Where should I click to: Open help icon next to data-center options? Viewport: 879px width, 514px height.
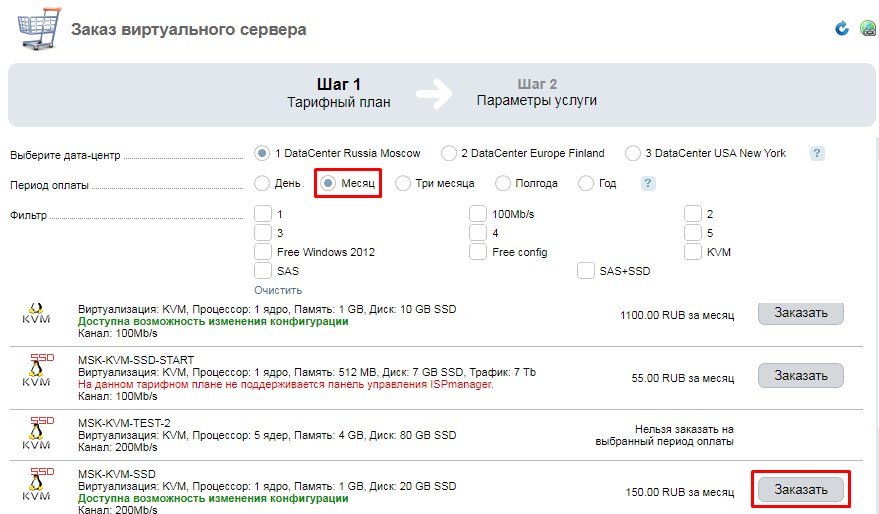coord(817,154)
